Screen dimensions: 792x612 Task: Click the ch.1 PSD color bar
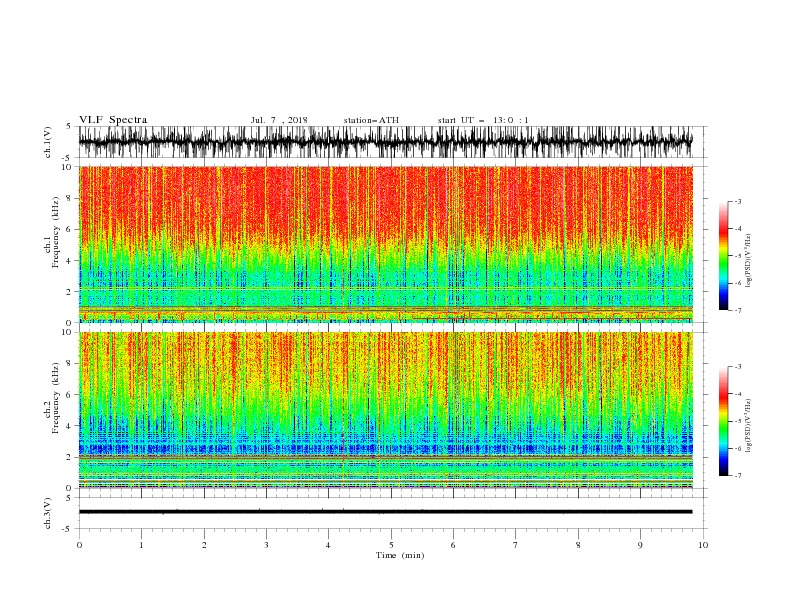pyautogui.click(x=723, y=256)
